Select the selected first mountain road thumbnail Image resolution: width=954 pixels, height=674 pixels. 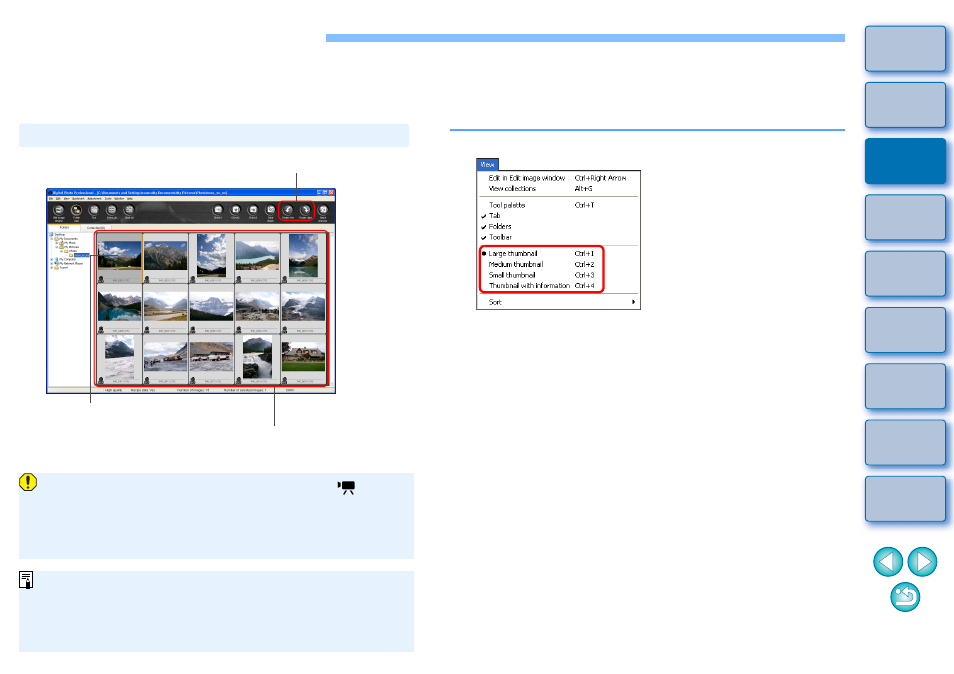119,258
